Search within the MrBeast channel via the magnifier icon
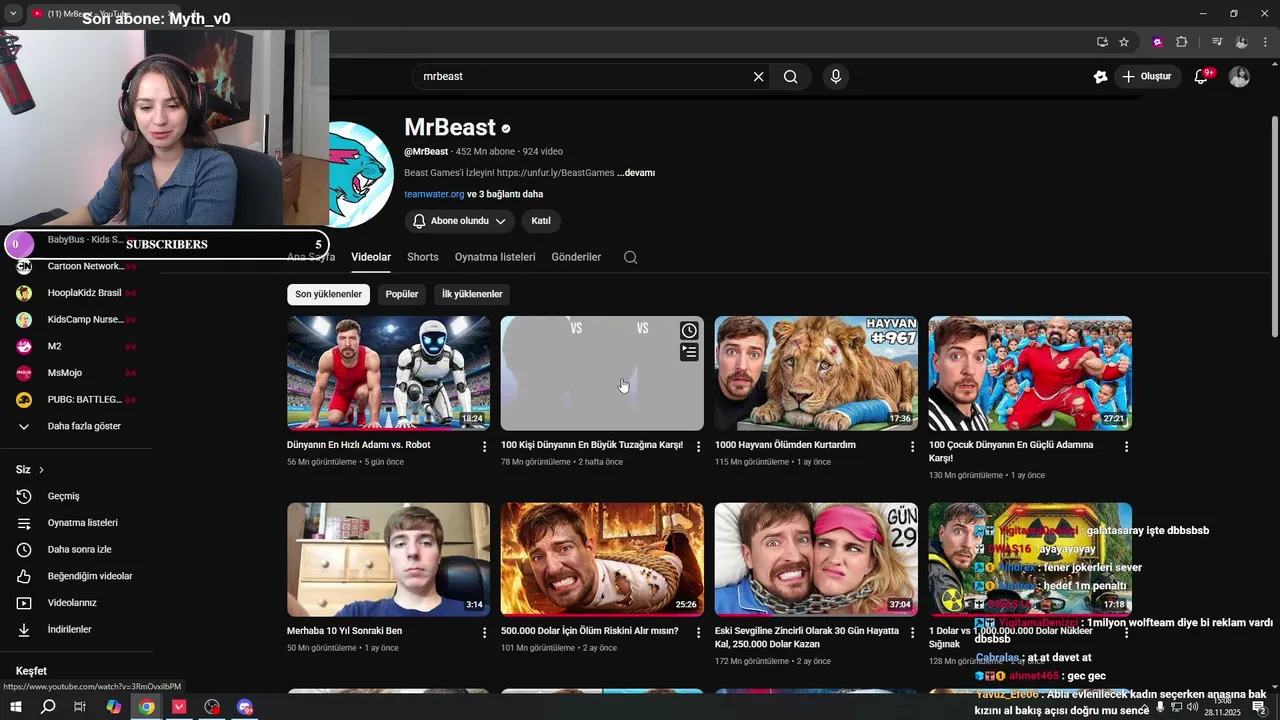 (x=630, y=257)
